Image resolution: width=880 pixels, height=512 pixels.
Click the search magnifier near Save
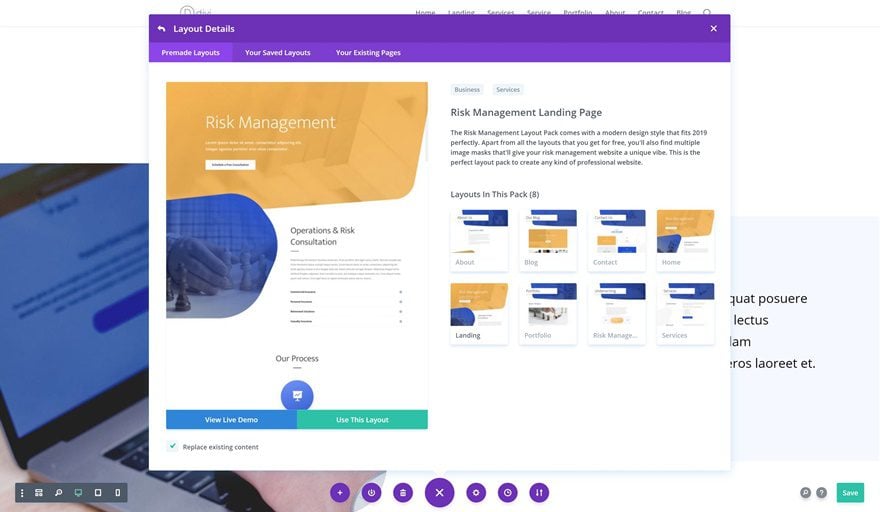coord(805,493)
